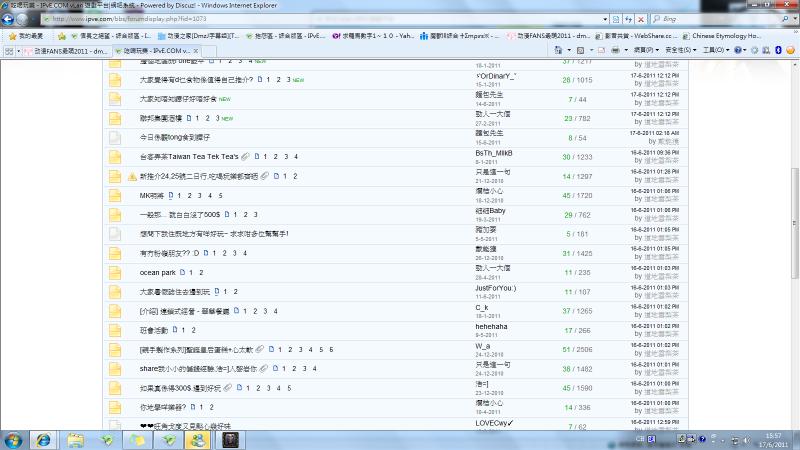The width and height of the screenshot is (800, 450).
Task: Click the Print icon in command bar
Action: (615, 50)
